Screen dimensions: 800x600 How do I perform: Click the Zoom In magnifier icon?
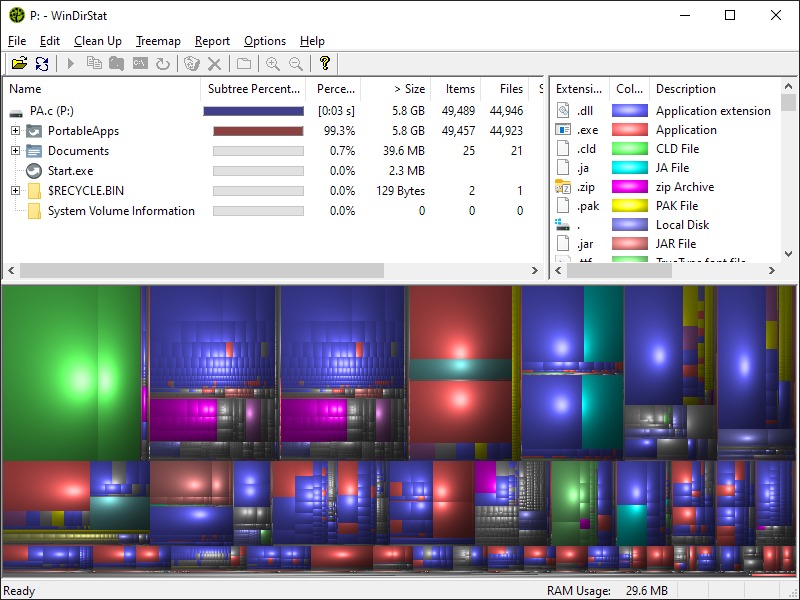click(x=272, y=64)
